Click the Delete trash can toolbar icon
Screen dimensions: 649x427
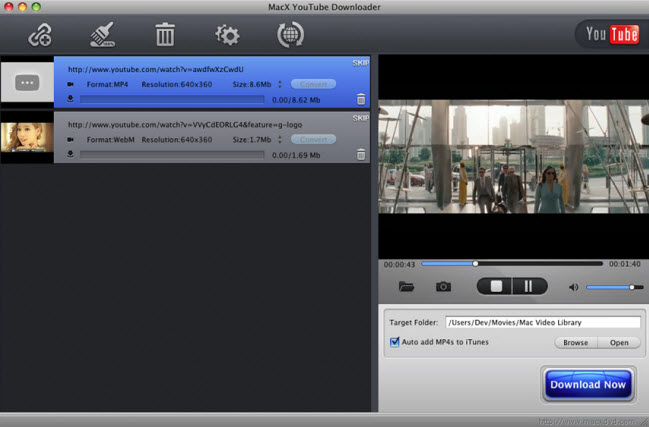coord(165,34)
